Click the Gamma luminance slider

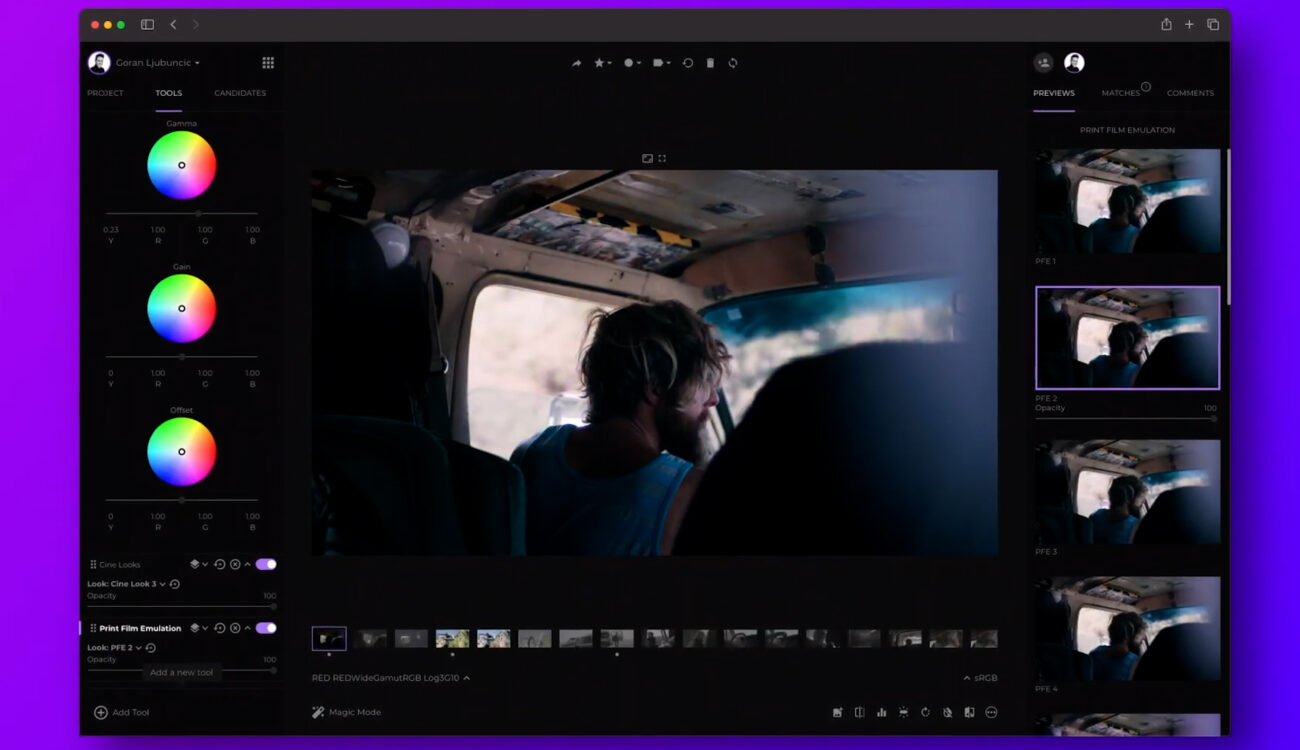click(x=181, y=213)
